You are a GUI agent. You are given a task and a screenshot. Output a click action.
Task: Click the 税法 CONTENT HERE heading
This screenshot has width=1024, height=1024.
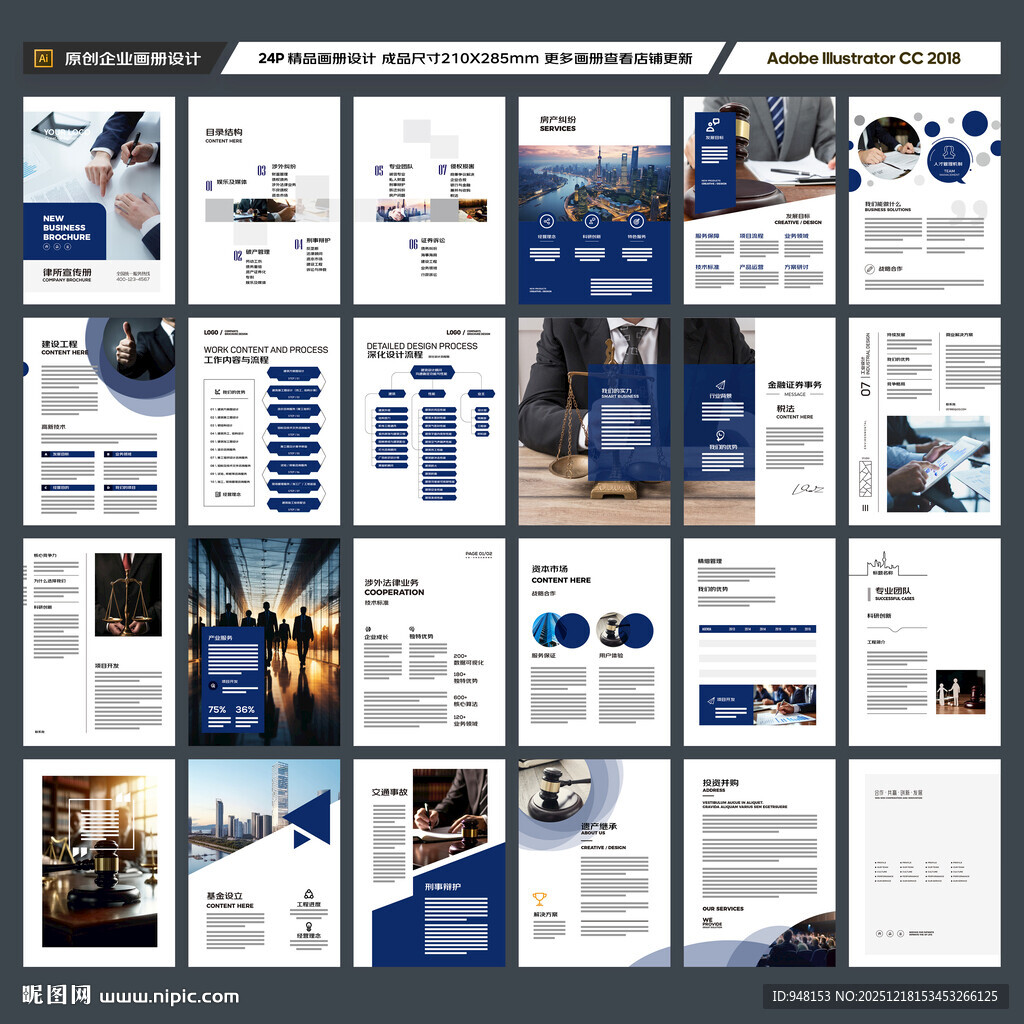click(794, 411)
